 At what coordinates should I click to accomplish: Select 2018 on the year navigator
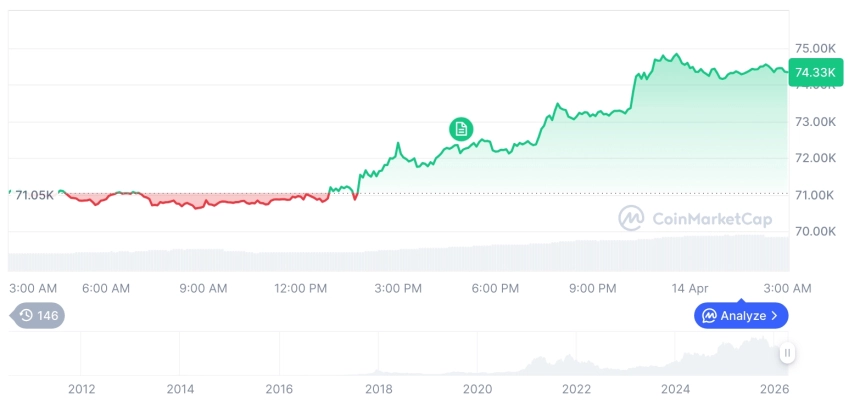pos(378,389)
